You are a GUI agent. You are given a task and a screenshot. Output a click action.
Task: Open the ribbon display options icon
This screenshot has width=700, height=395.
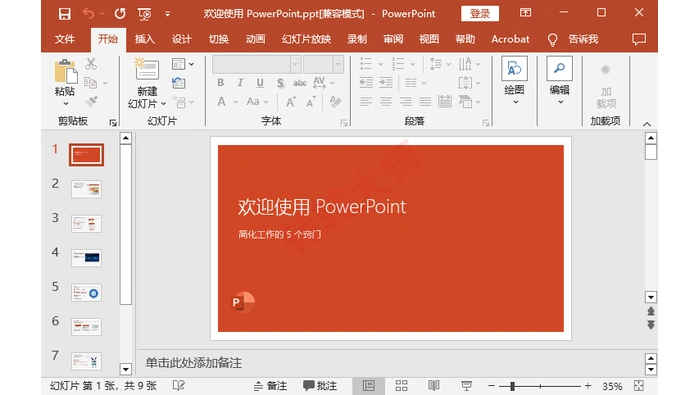(525, 12)
